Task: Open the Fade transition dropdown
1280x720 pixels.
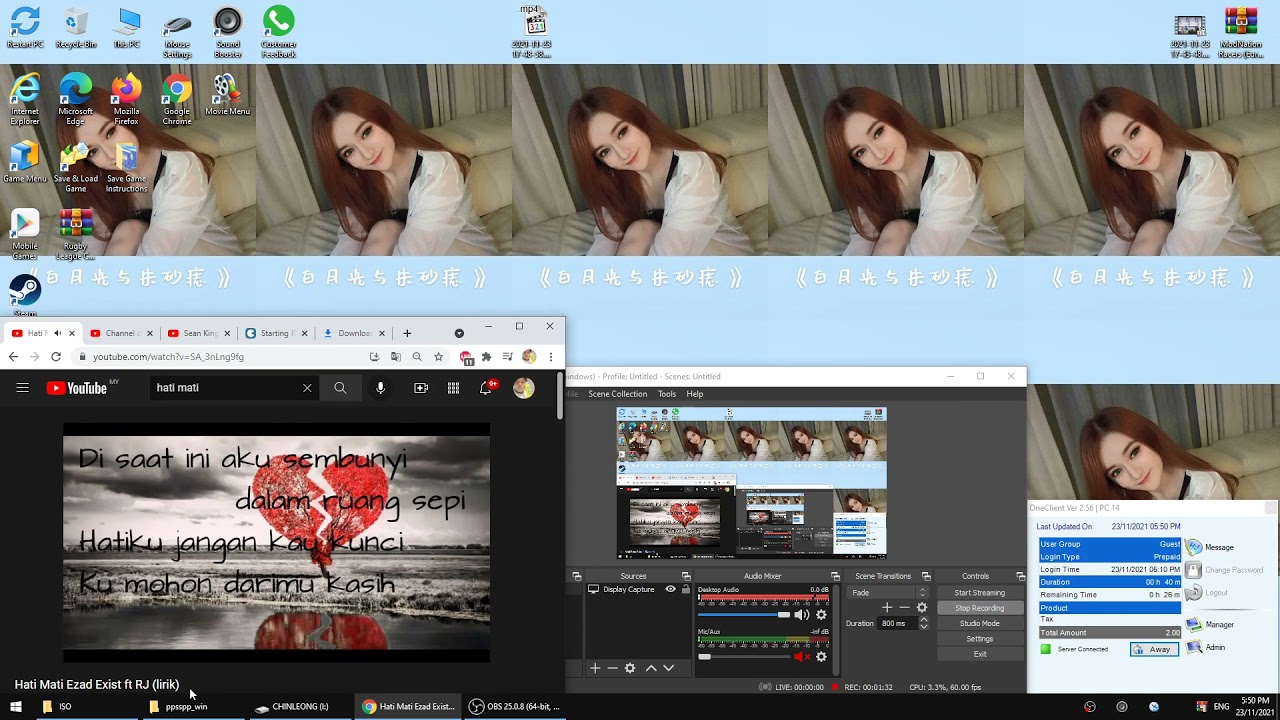Action: coord(889,592)
